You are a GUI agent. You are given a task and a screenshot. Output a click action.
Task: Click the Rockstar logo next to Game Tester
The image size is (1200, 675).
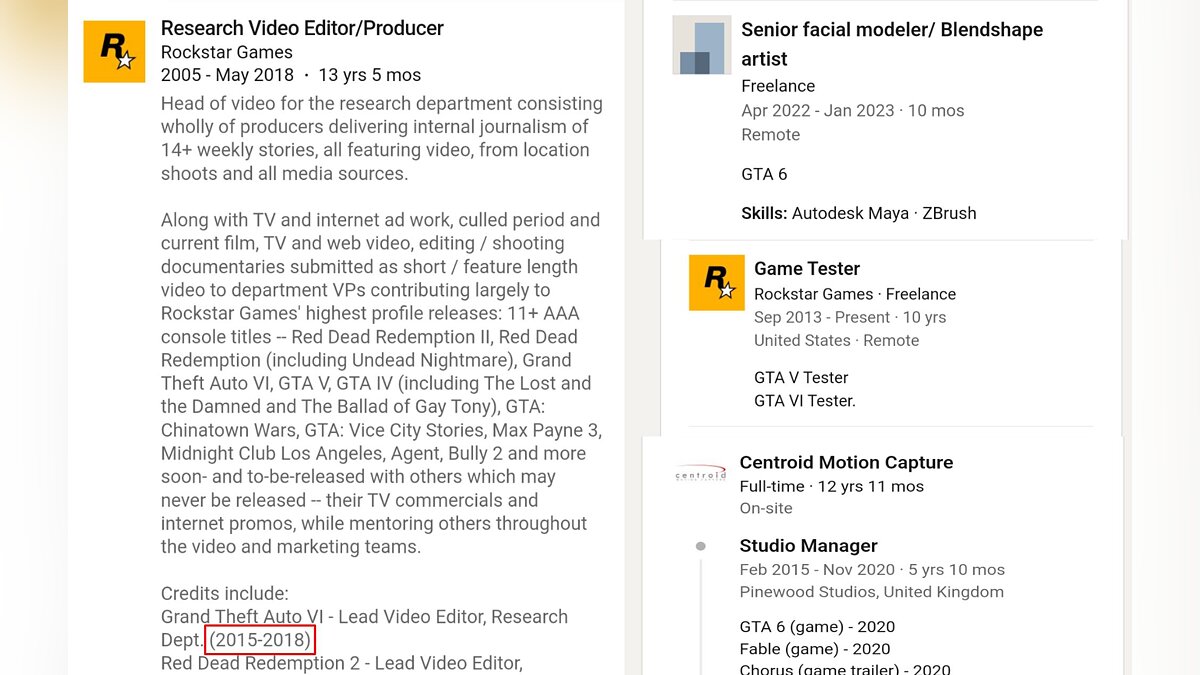(x=717, y=282)
